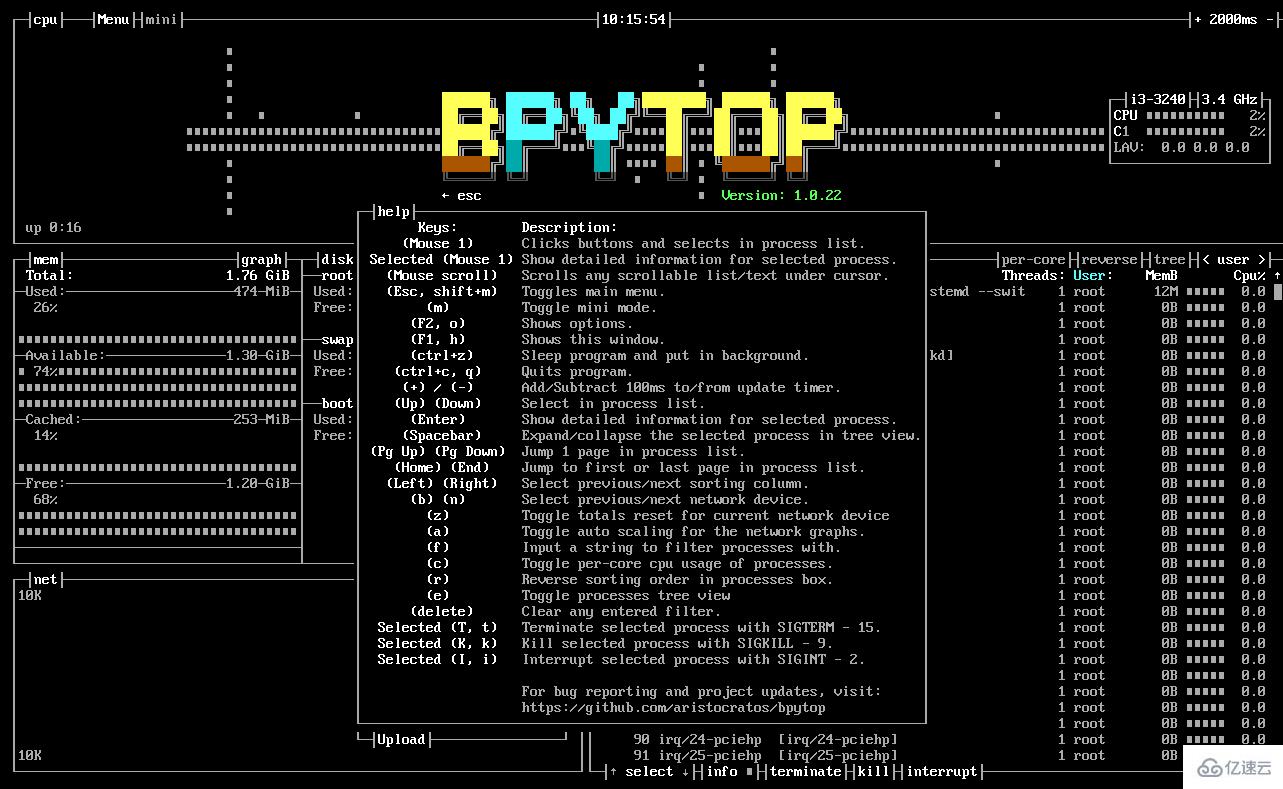Click the user sorting column selector
This screenshot has height=789, width=1283.
(1234, 259)
